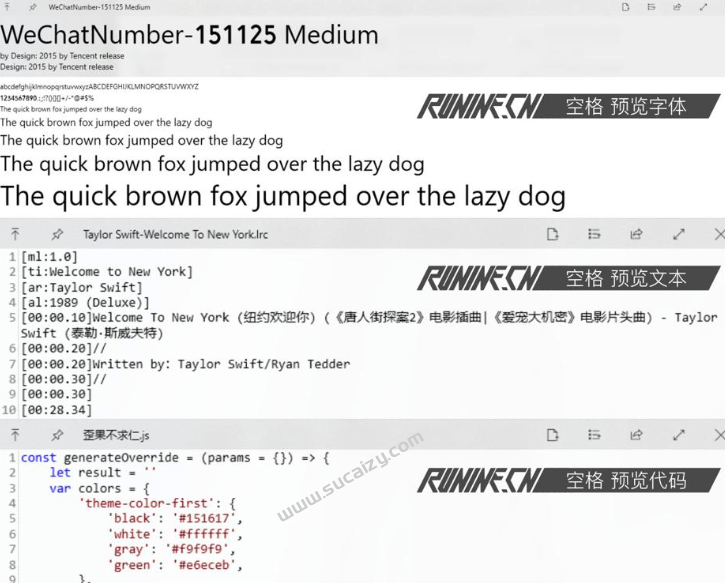The image size is (725, 583).
Task: Click code line 'var colors = {'
Action: 99,488
